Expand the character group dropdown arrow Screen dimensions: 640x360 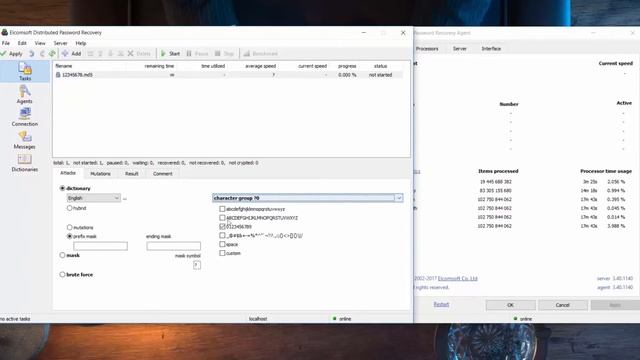point(399,198)
